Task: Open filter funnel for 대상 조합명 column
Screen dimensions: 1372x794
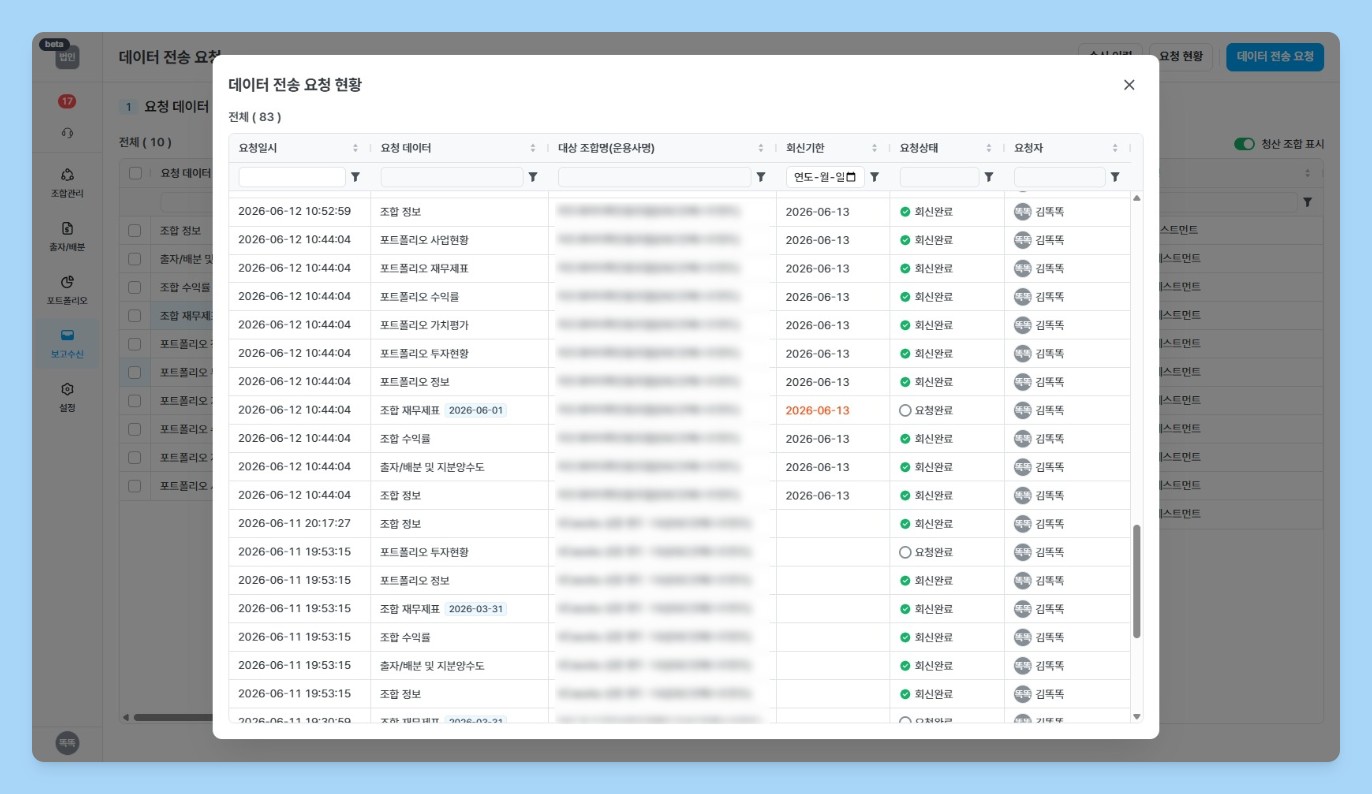Action: pos(761,177)
